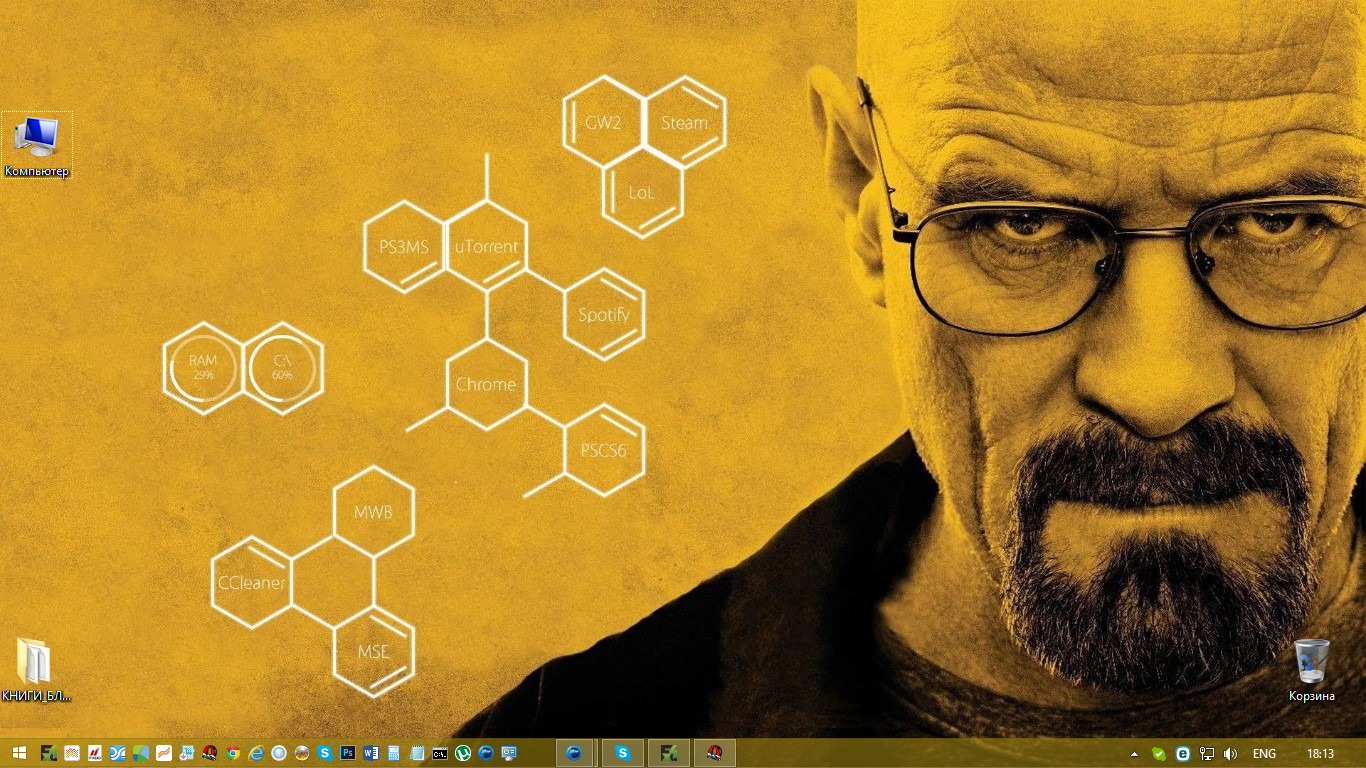Open ESET tray icon
The height and width of the screenshot is (768, 1366).
pos(1182,754)
